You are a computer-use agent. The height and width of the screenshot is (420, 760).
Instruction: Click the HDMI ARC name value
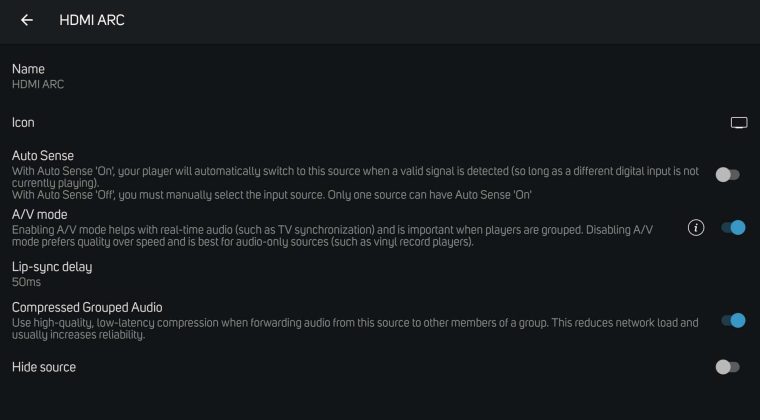click(38, 85)
